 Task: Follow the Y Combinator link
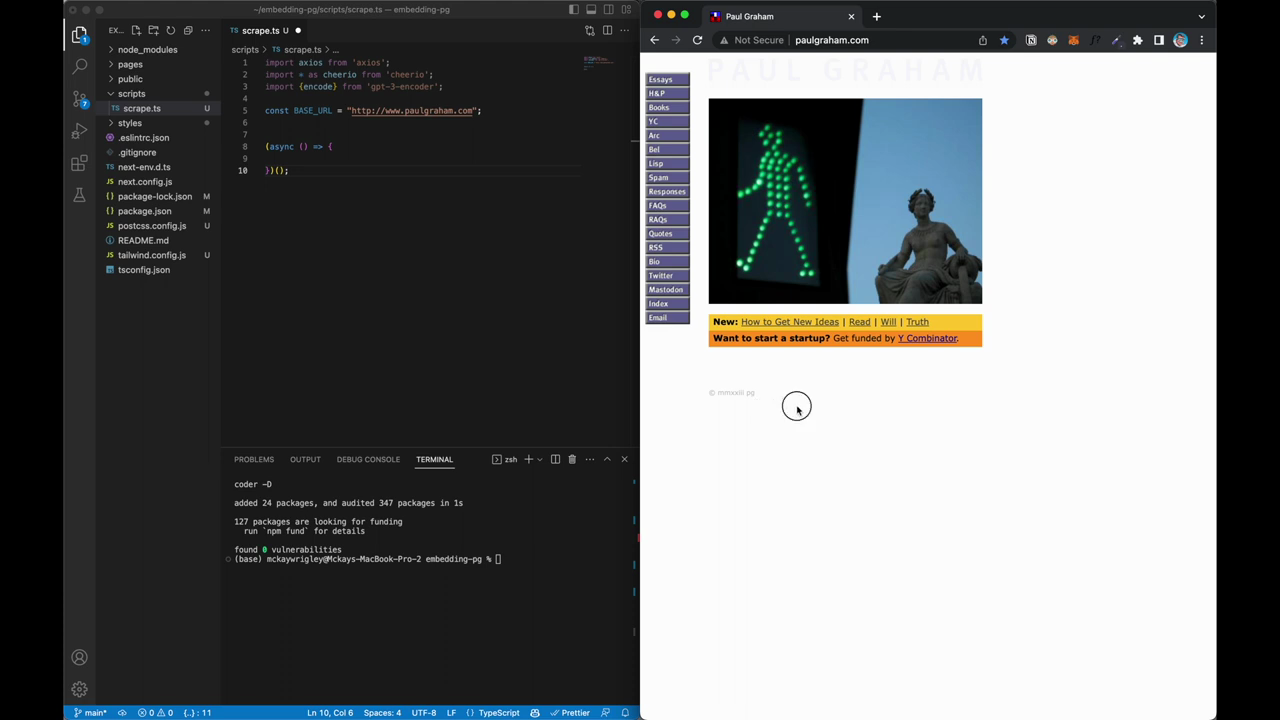pos(927,338)
